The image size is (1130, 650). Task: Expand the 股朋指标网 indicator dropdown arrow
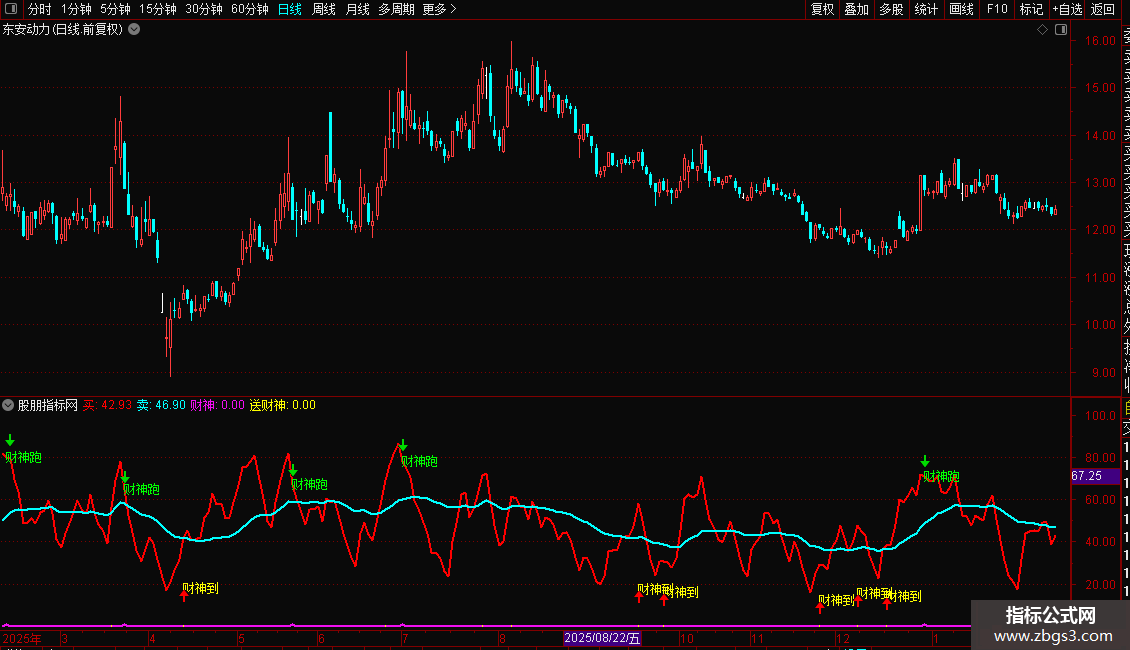(x=8, y=405)
